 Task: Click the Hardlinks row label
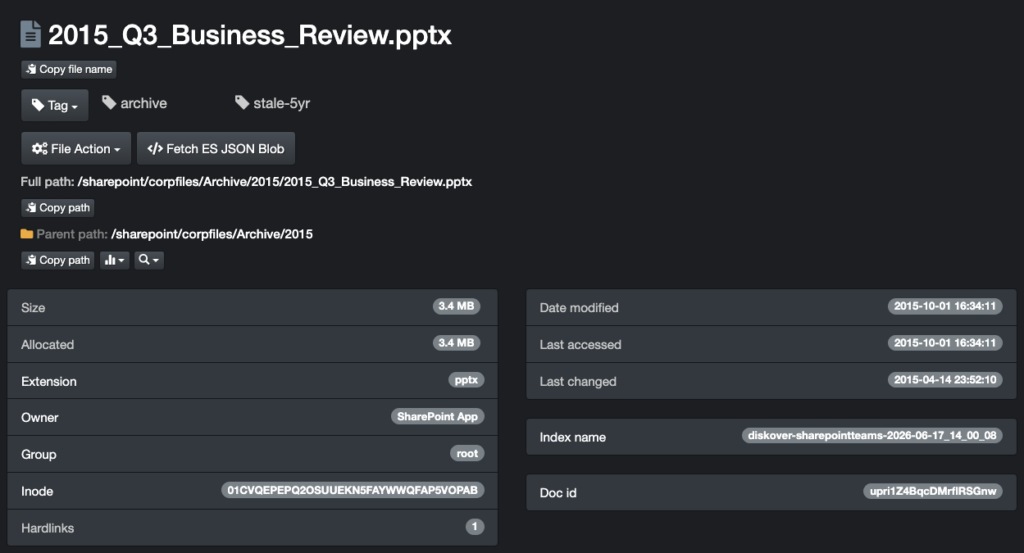click(x=47, y=528)
